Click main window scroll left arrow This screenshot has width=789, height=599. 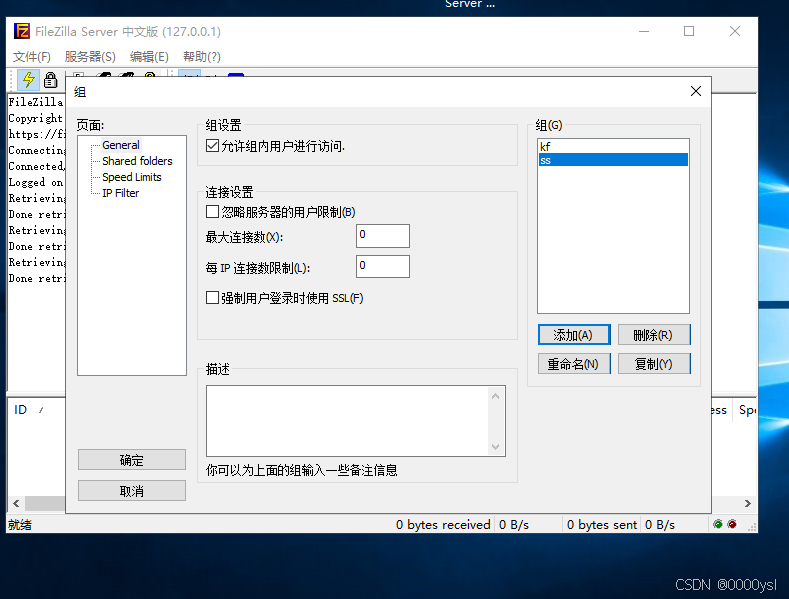(x=16, y=503)
